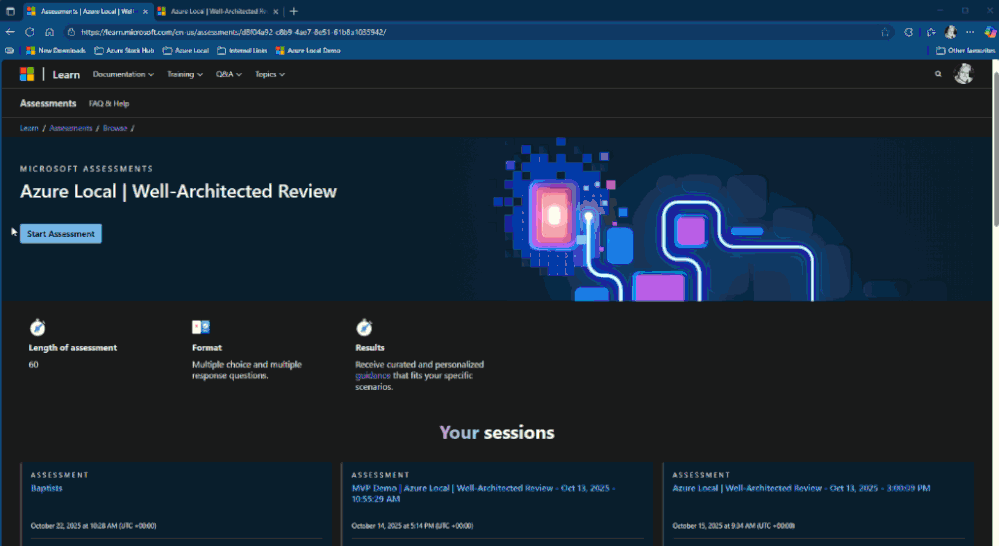View site information lock icon
Viewport: 999px width, 546px height.
(71, 32)
